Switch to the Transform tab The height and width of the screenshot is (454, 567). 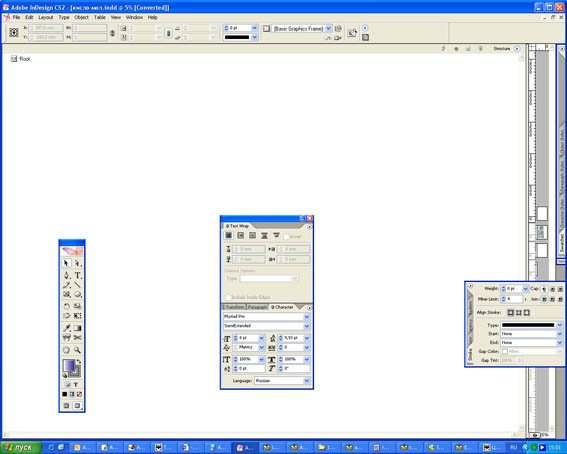click(235, 307)
